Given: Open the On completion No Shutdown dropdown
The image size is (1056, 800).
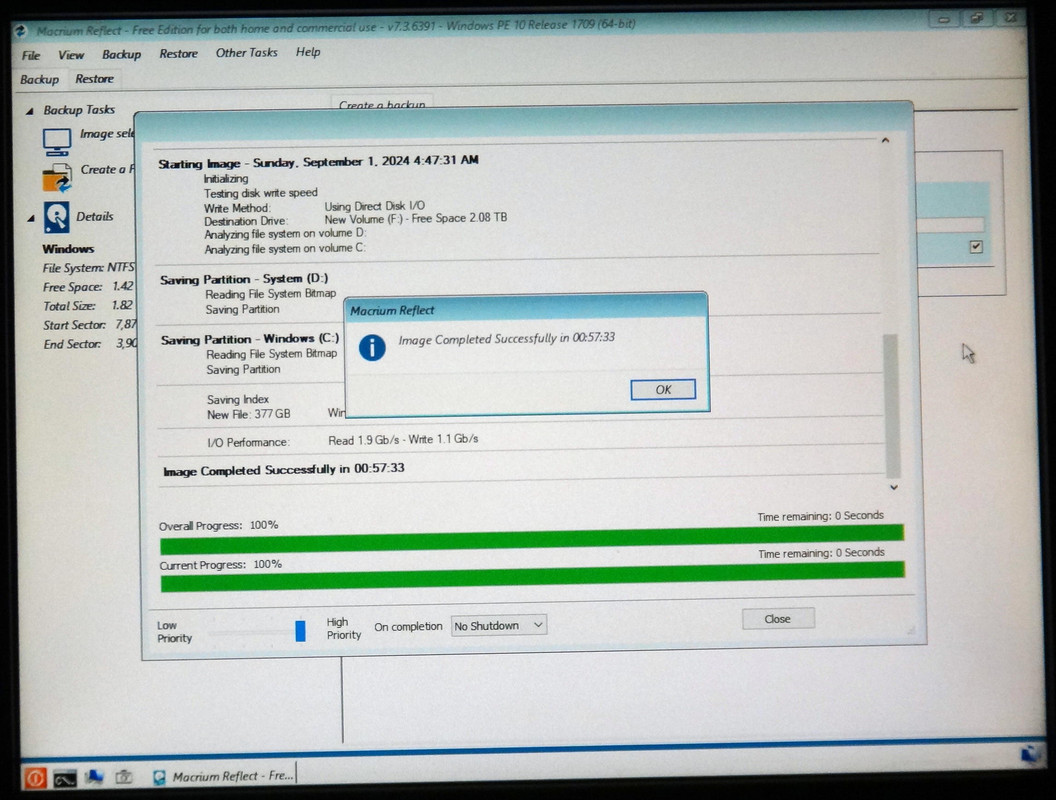Looking at the screenshot, I should (498, 626).
